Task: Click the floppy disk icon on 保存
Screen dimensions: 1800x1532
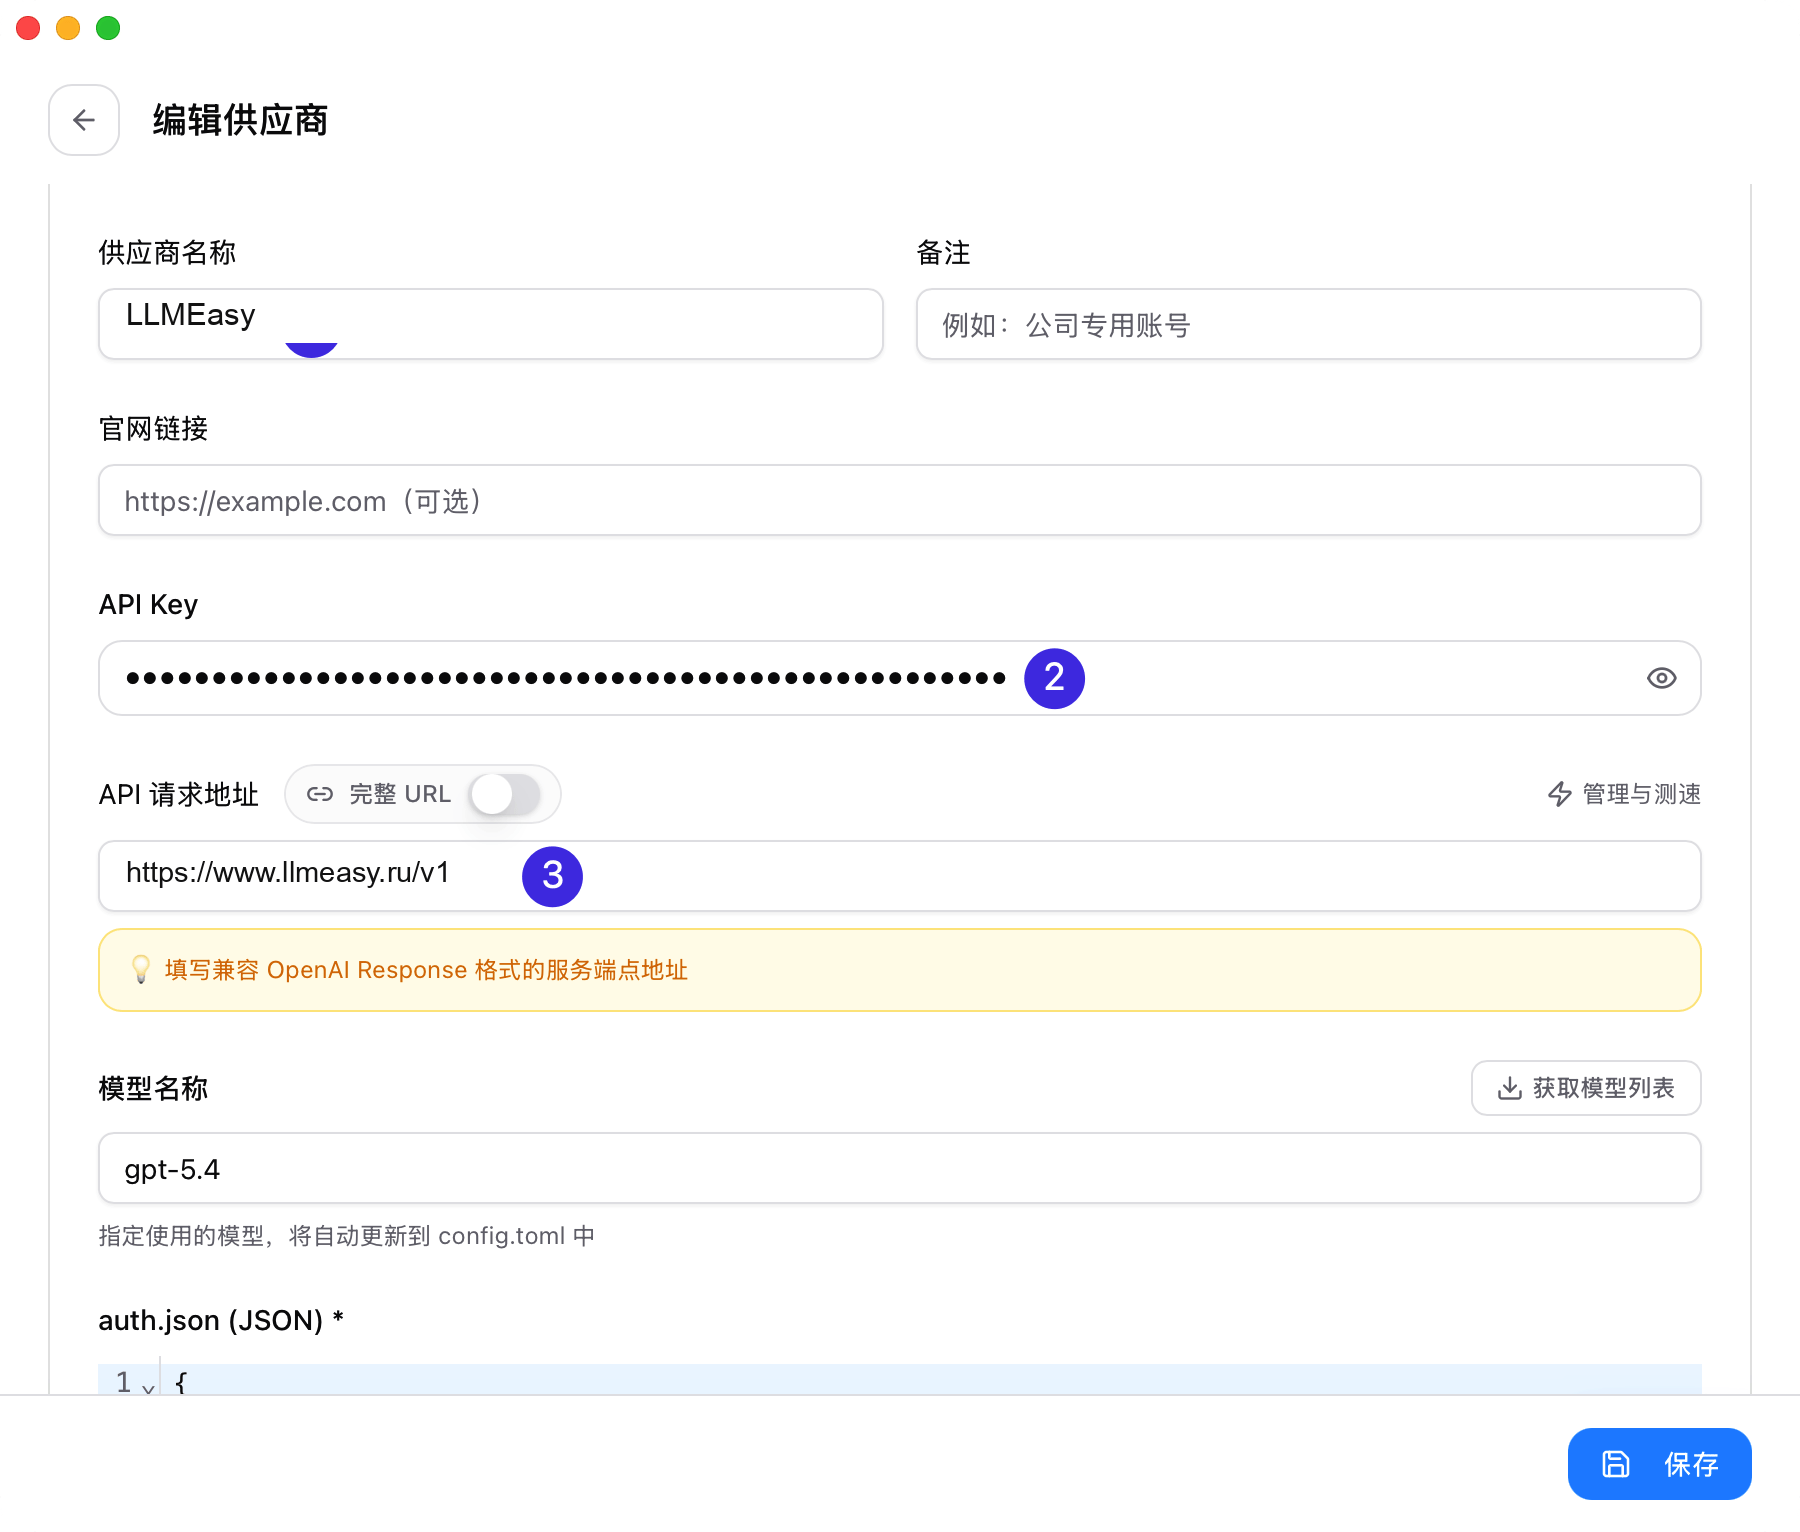Action: tap(1616, 1464)
